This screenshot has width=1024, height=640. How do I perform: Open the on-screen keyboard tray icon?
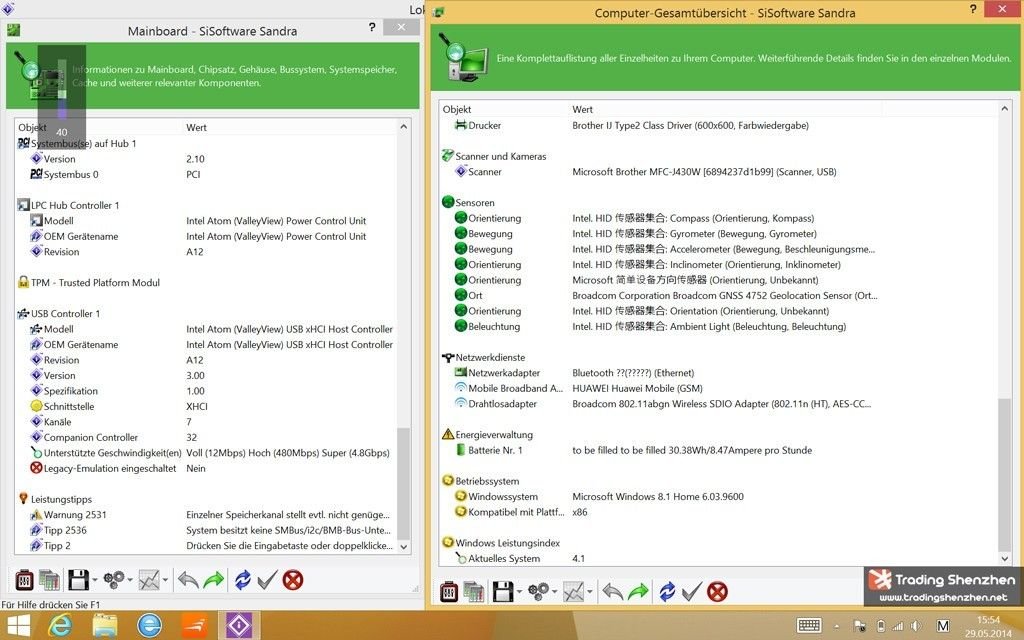click(x=808, y=626)
